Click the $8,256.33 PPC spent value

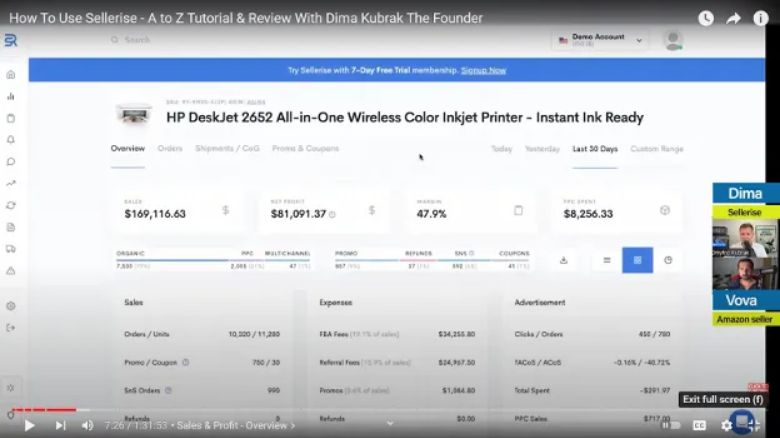tap(588, 214)
